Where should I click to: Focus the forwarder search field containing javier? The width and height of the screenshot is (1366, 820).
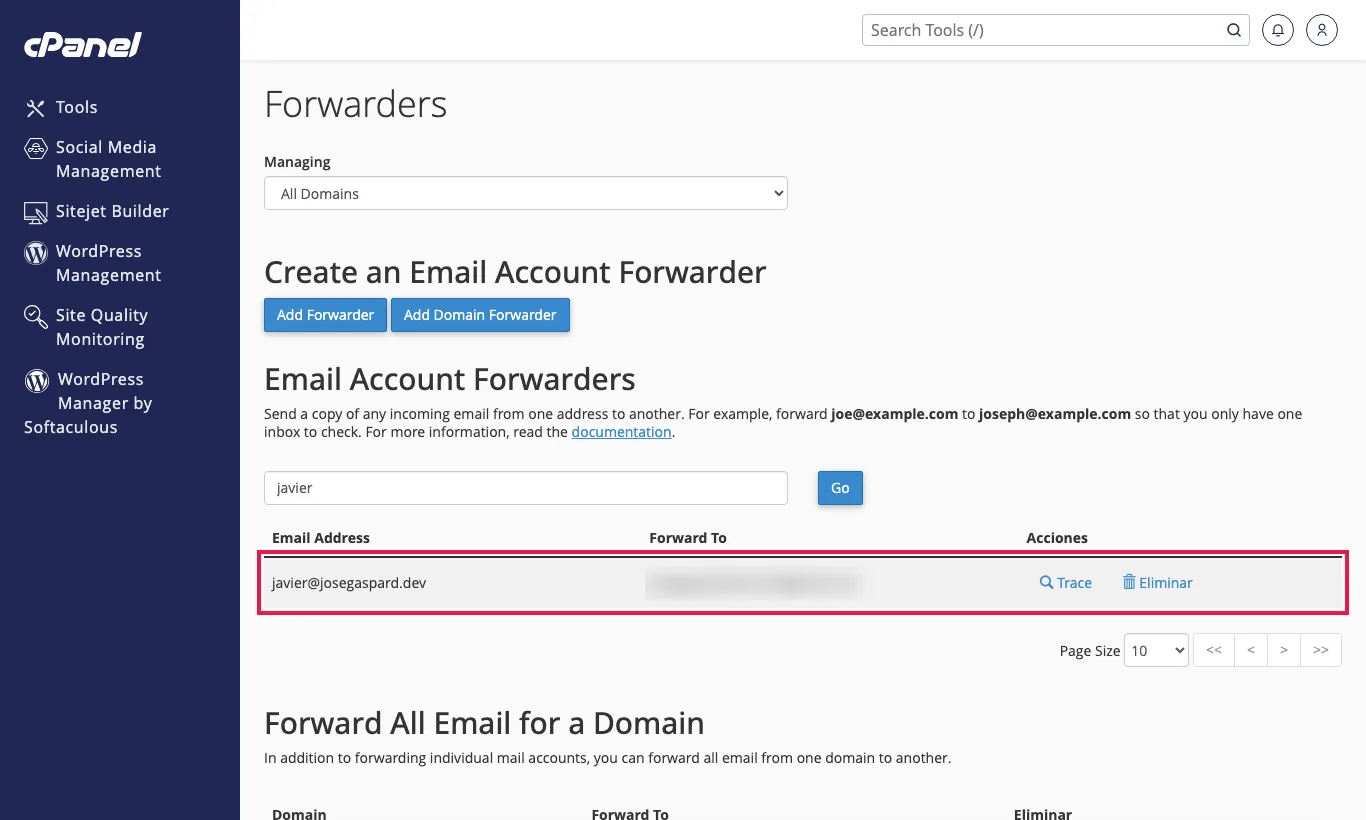[x=526, y=488]
